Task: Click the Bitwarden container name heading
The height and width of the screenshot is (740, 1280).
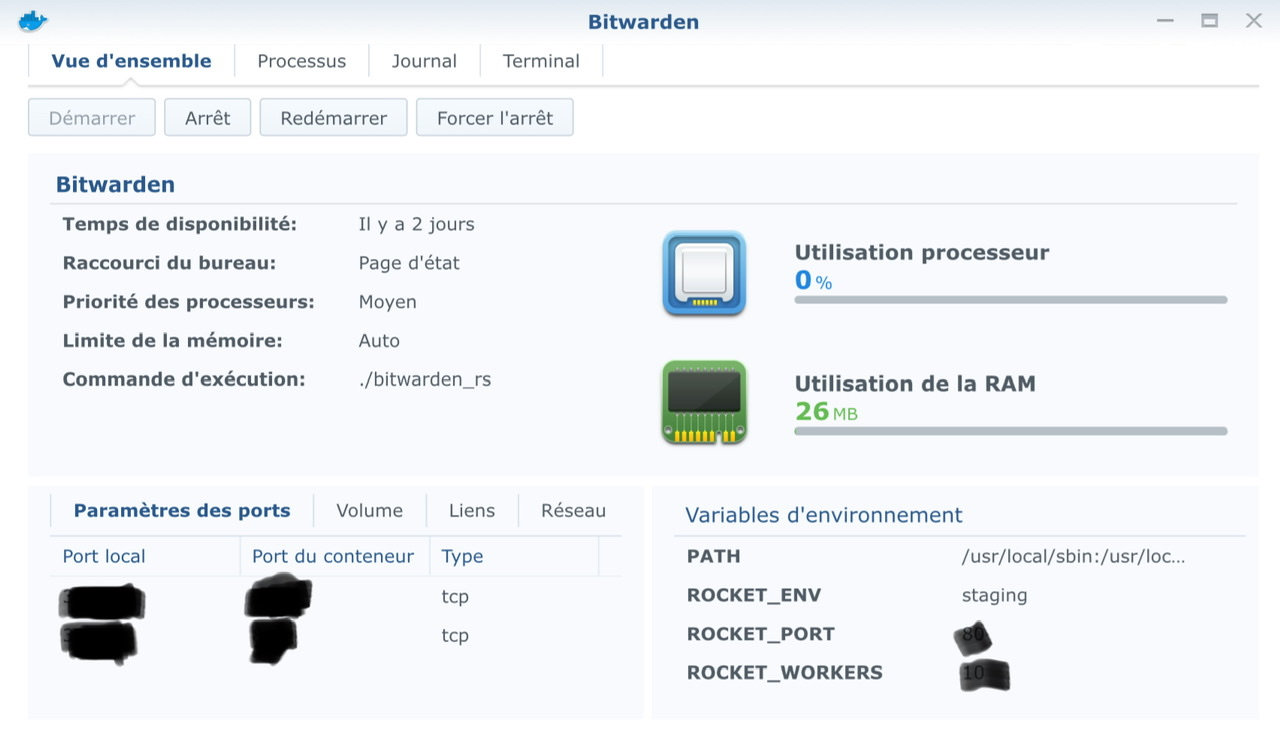Action: coord(115,185)
